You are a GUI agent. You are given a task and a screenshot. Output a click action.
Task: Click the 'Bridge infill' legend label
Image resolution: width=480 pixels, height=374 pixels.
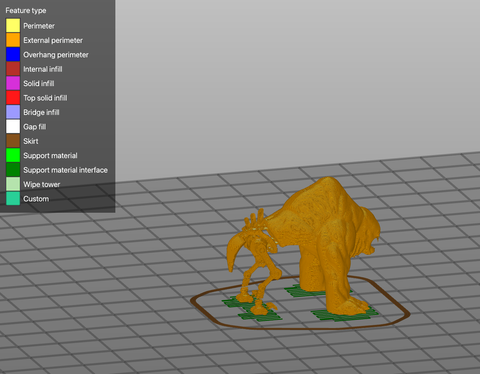point(41,112)
